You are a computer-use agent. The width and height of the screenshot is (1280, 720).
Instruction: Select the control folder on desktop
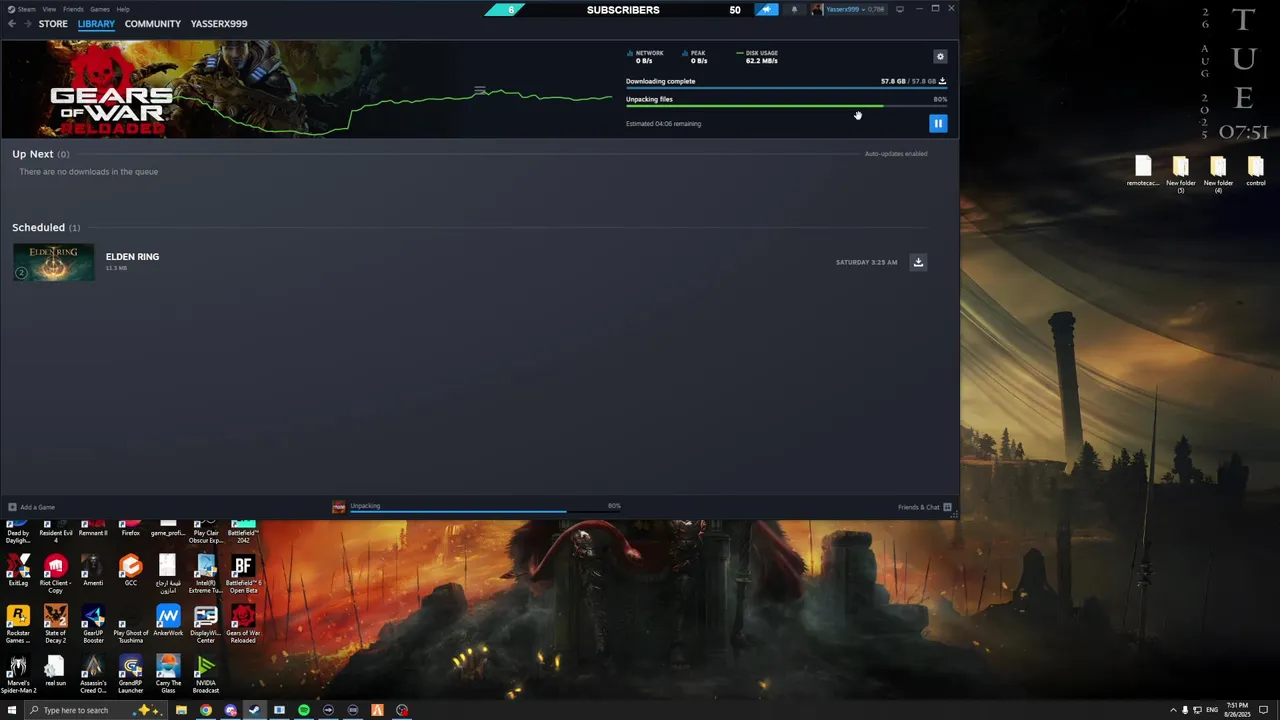[1255, 171]
